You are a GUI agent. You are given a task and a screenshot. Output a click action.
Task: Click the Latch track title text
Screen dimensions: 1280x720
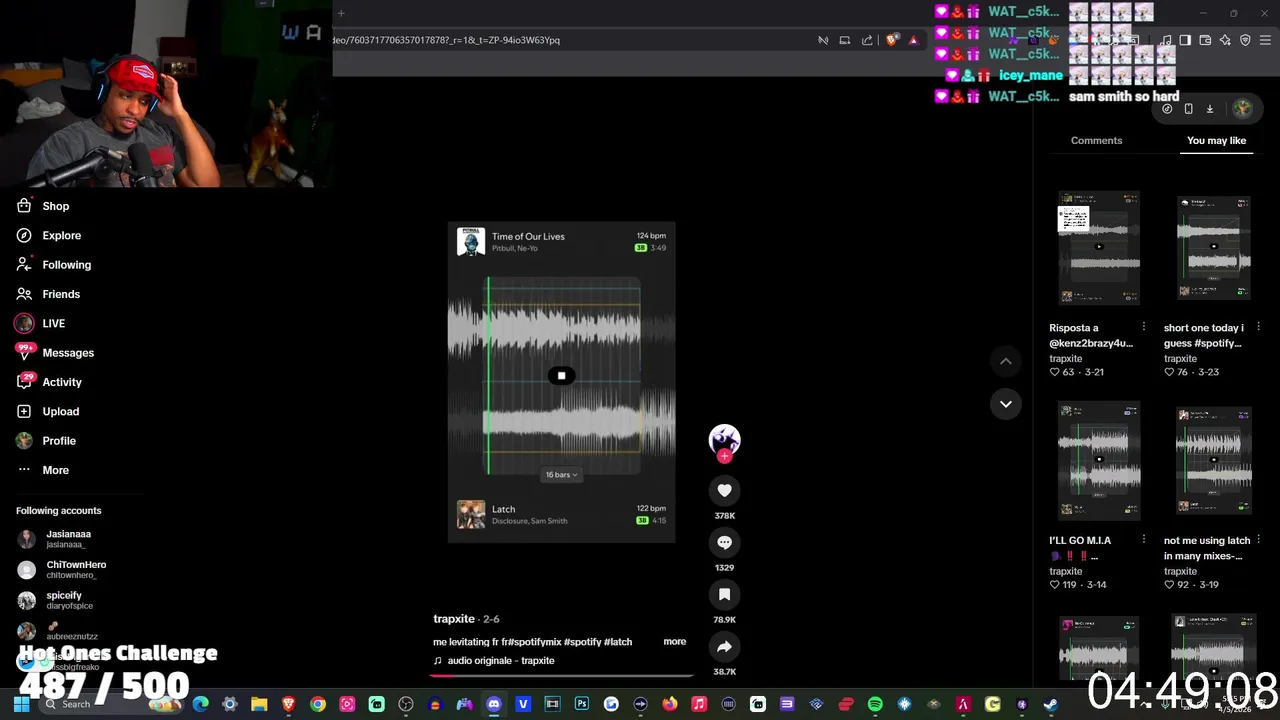pos(503,509)
